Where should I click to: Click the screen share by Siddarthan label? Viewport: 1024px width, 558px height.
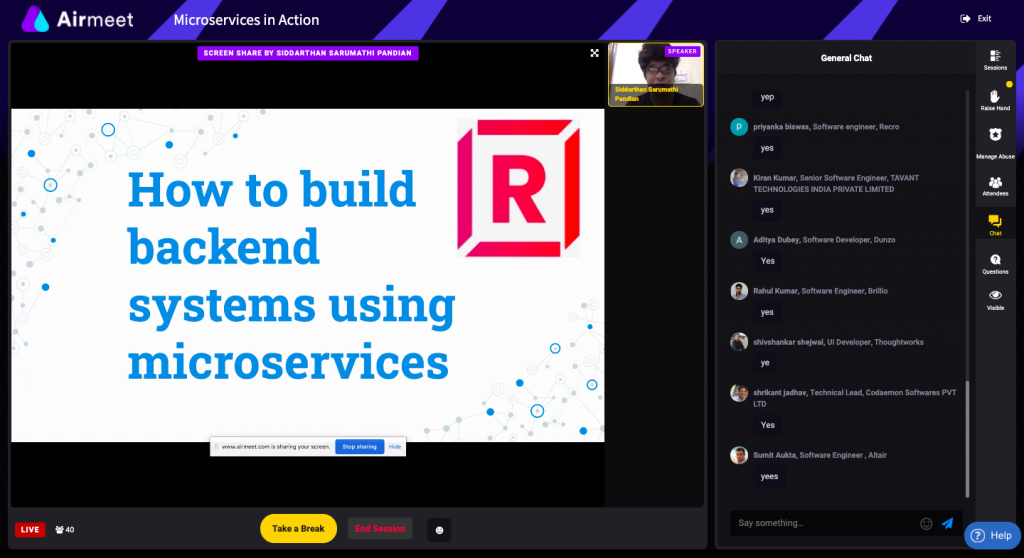pos(308,53)
